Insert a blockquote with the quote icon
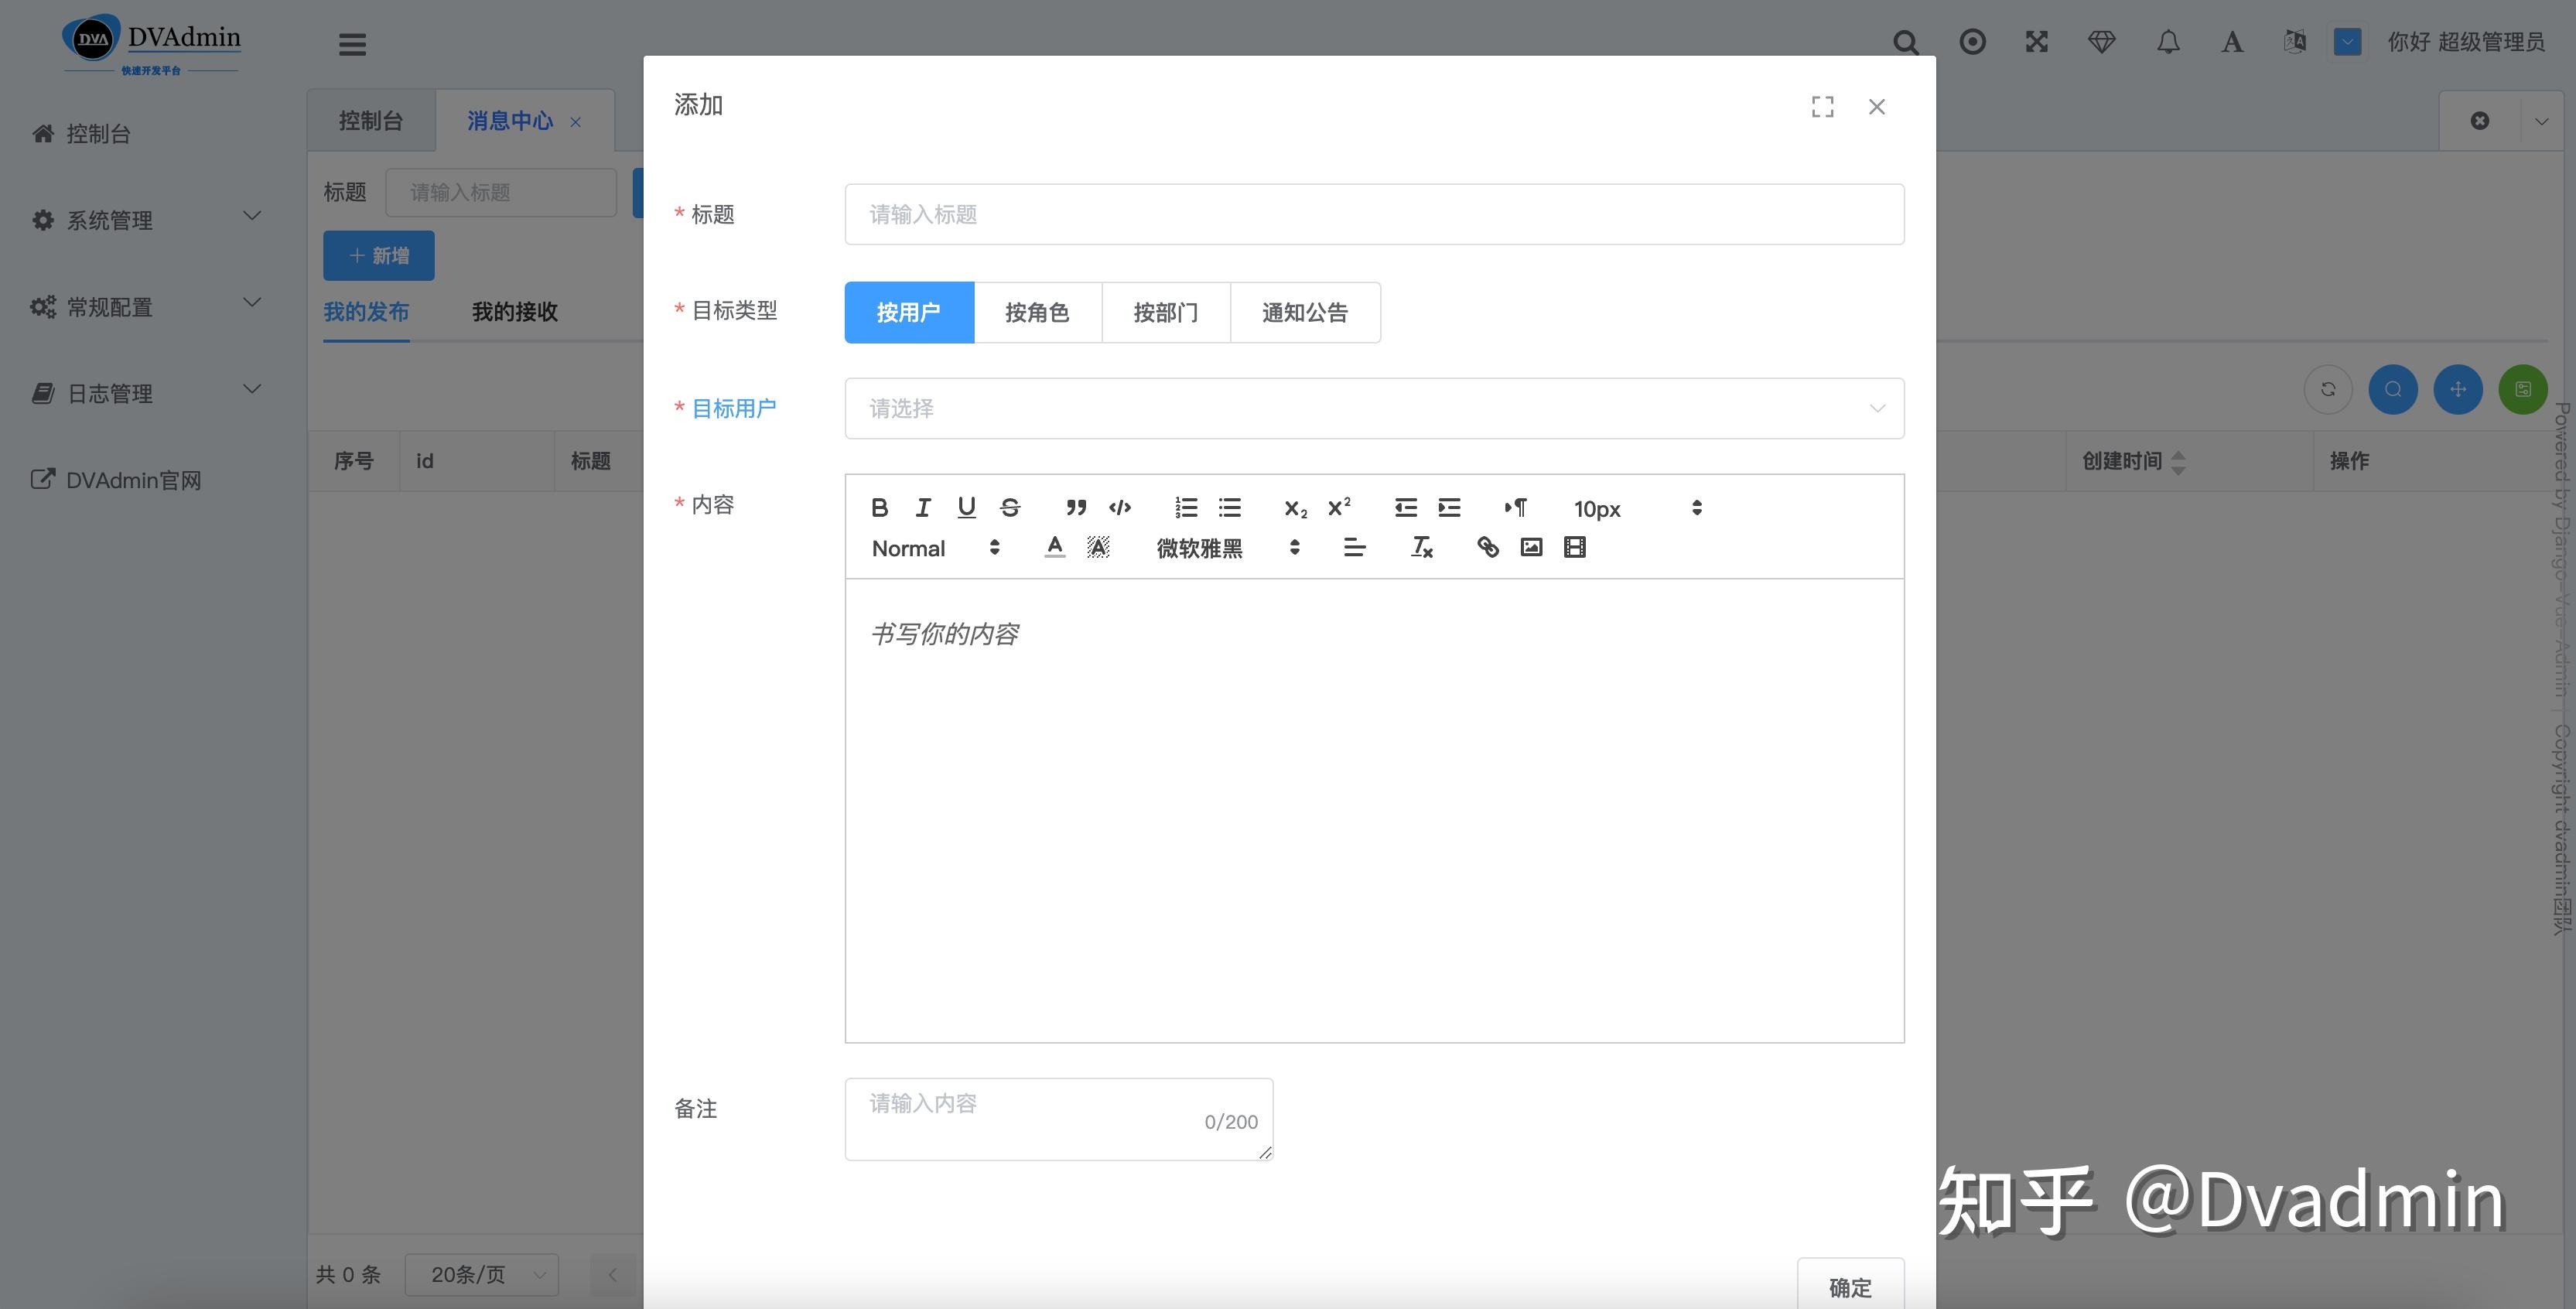 click(x=1076, y=508)
